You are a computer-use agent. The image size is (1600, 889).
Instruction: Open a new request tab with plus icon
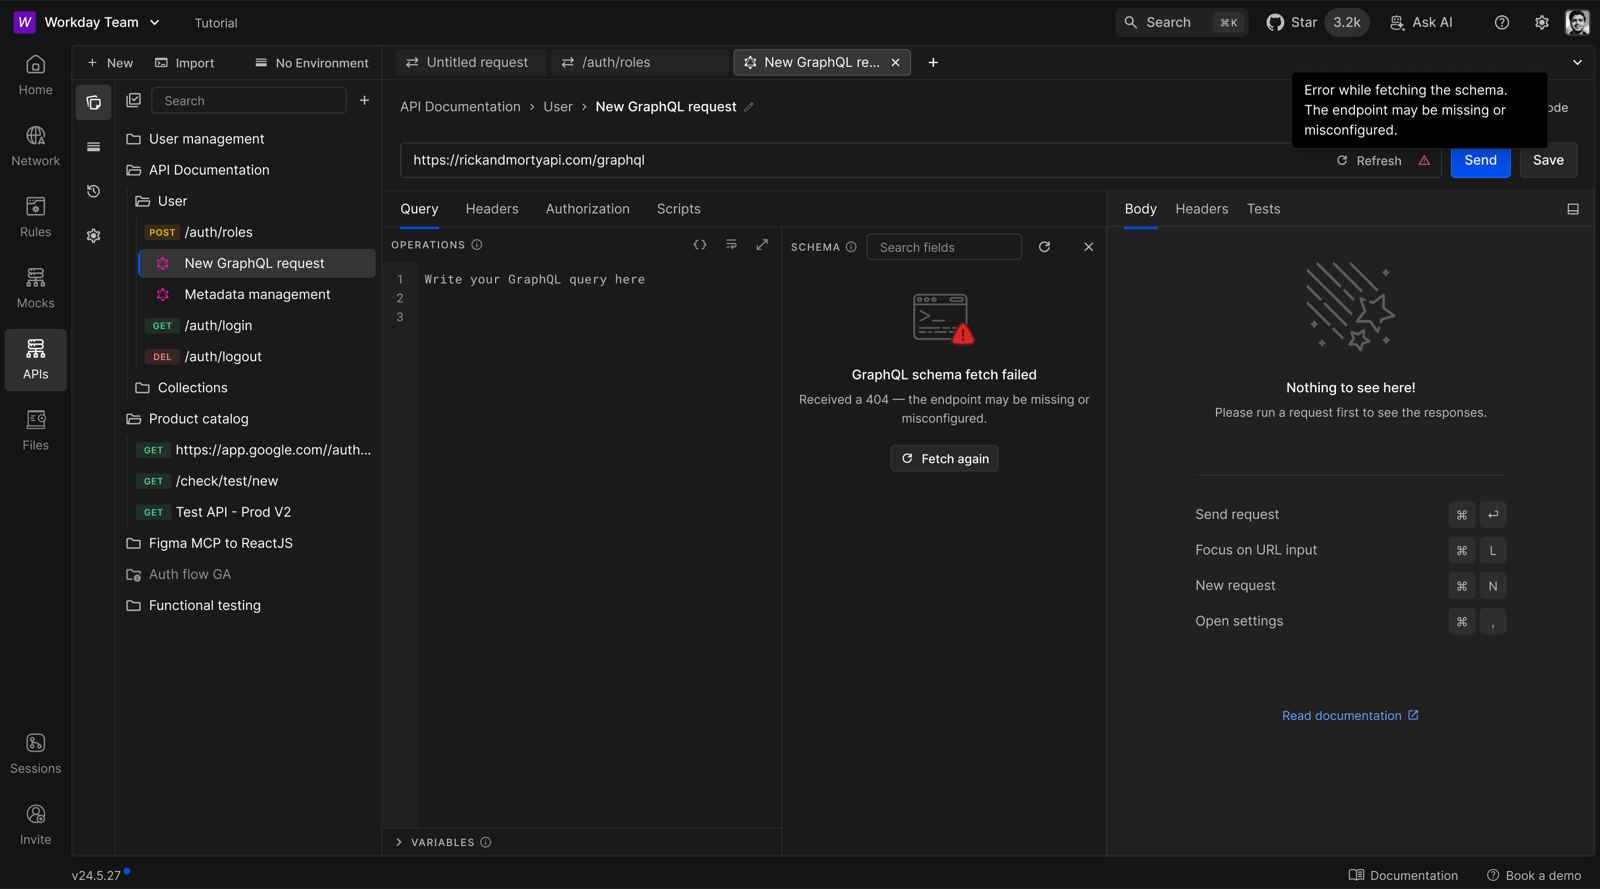933,62
